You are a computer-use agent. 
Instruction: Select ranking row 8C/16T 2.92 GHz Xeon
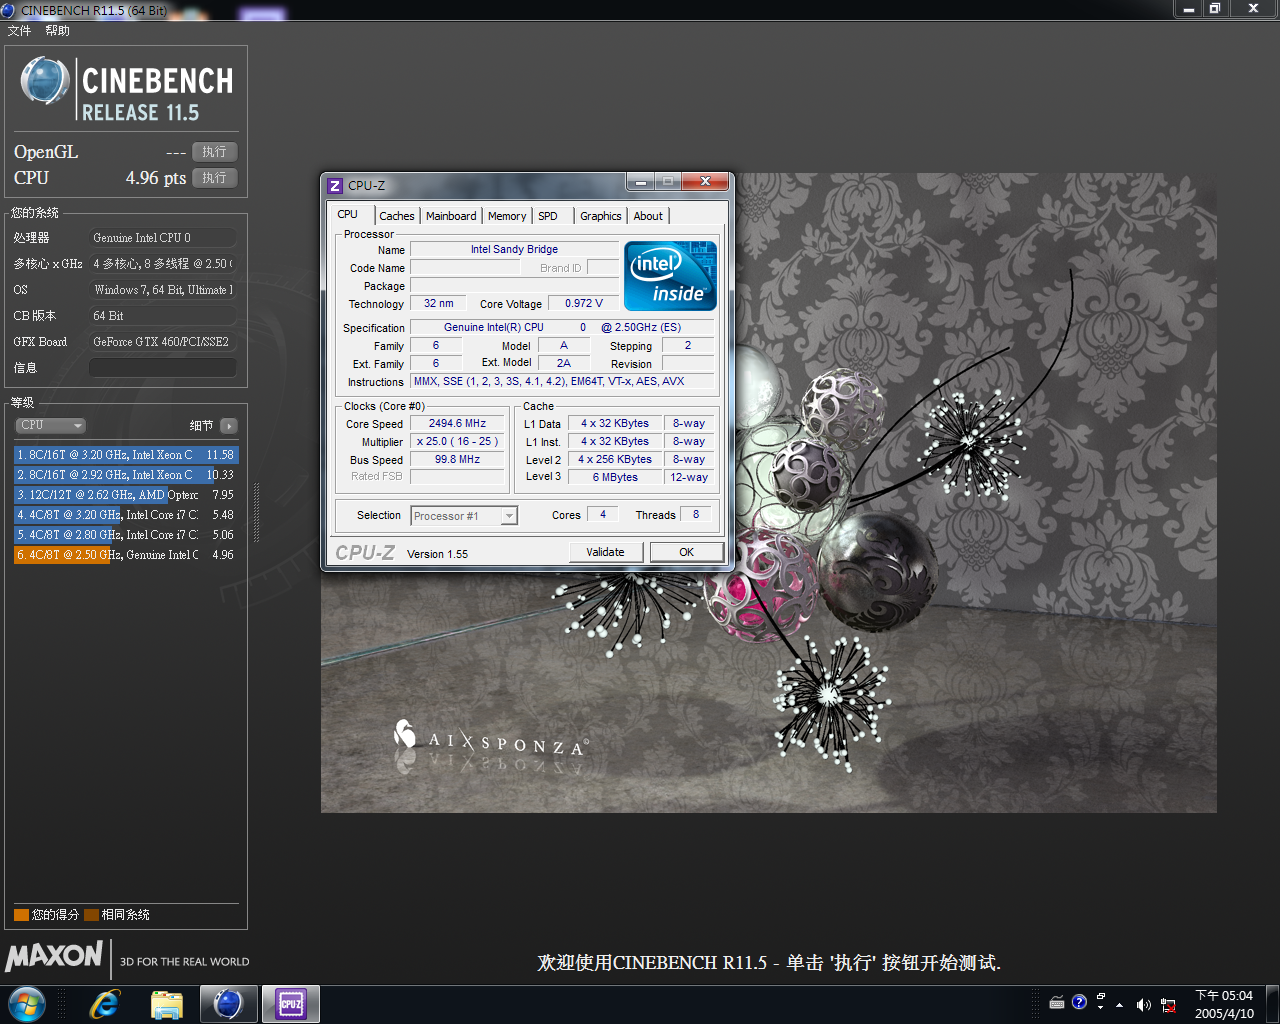[126, 475]
